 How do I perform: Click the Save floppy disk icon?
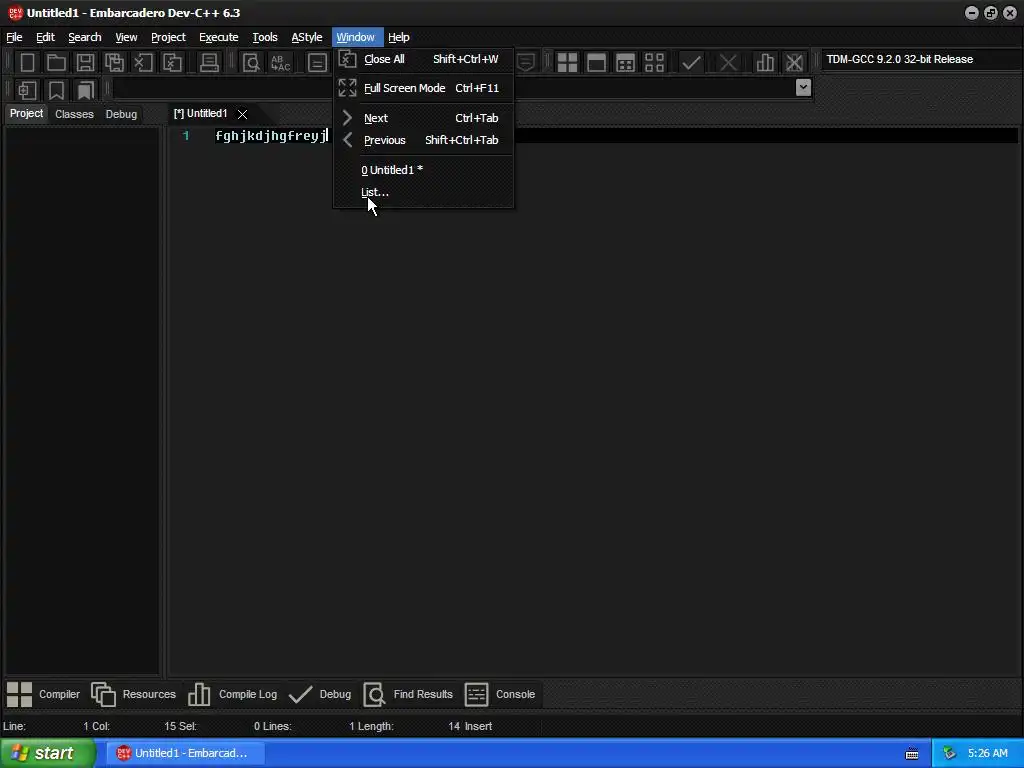[85, 63]
